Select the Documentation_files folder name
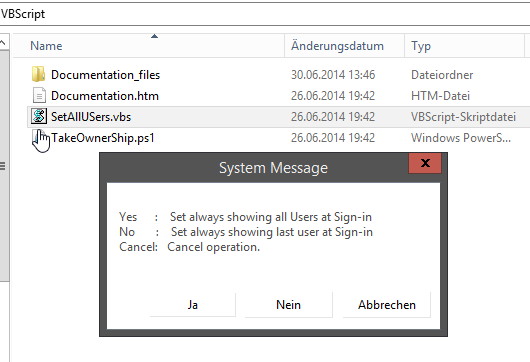 pos(105,75)
